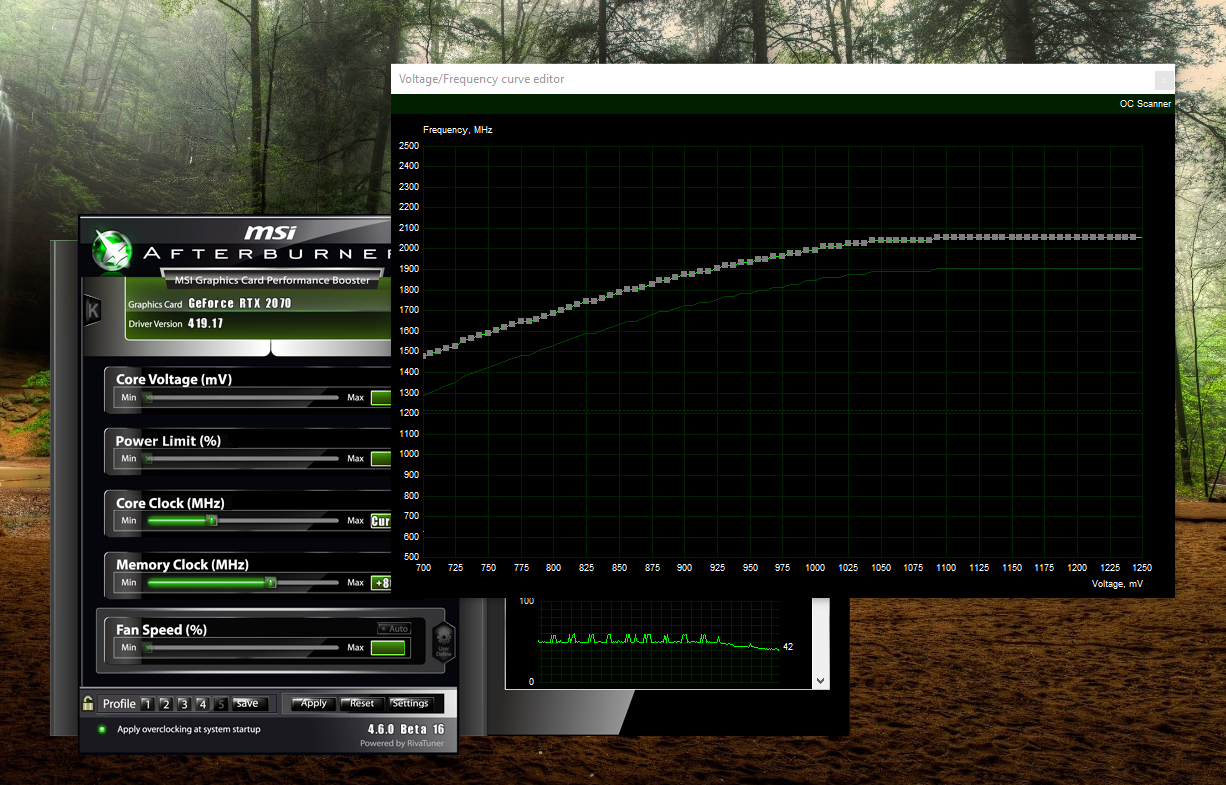The height and width of the screenshot is (785, 1226).
Task: Click the Fan Speed slider track
Action: (x=242, y=648)
